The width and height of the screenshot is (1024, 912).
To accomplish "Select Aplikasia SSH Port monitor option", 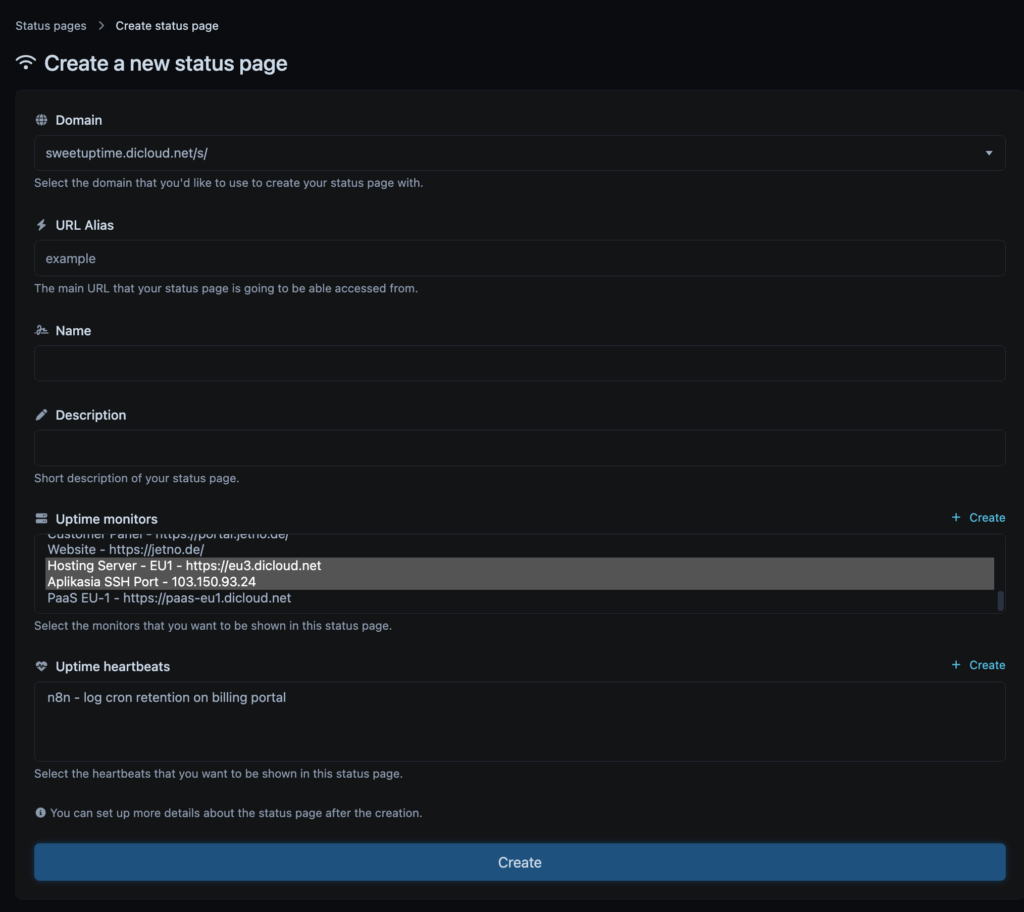I will 151,582.
